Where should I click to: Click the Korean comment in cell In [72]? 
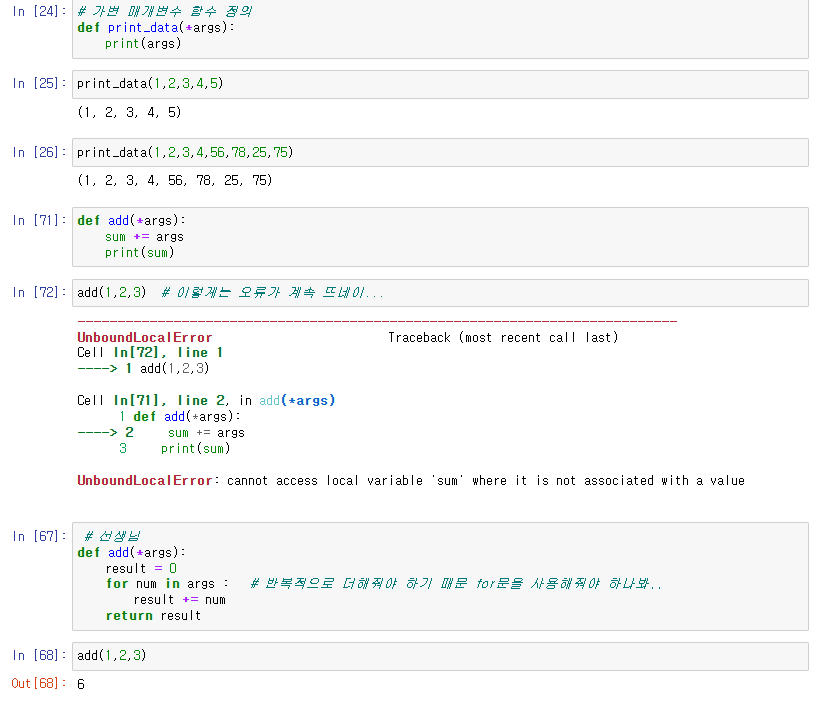coord(273,293)
